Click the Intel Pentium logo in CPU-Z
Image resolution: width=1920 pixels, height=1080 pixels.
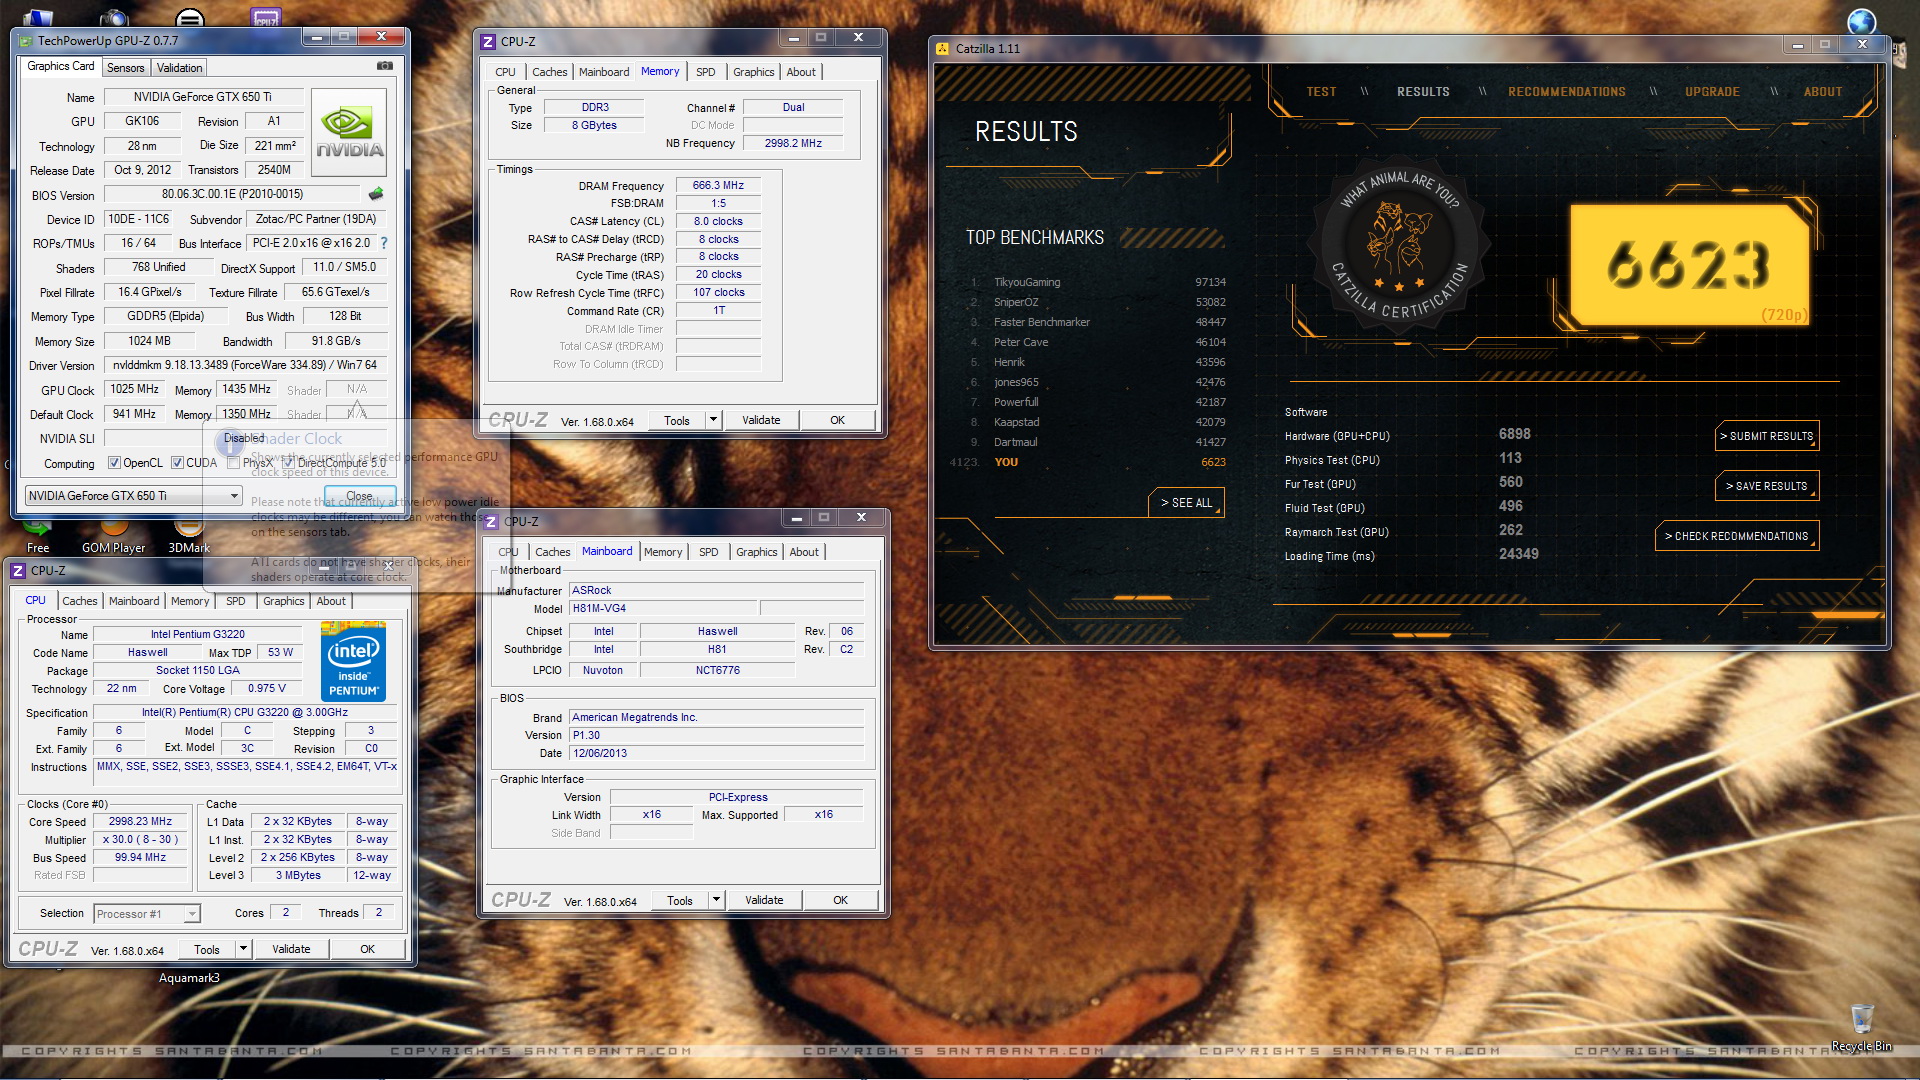tap(354, 662)
